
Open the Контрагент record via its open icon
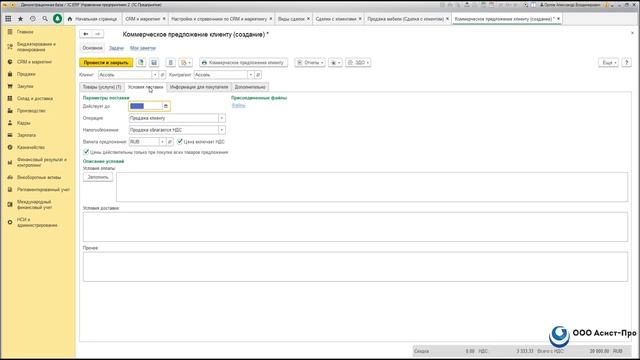(x=258, y=75)
